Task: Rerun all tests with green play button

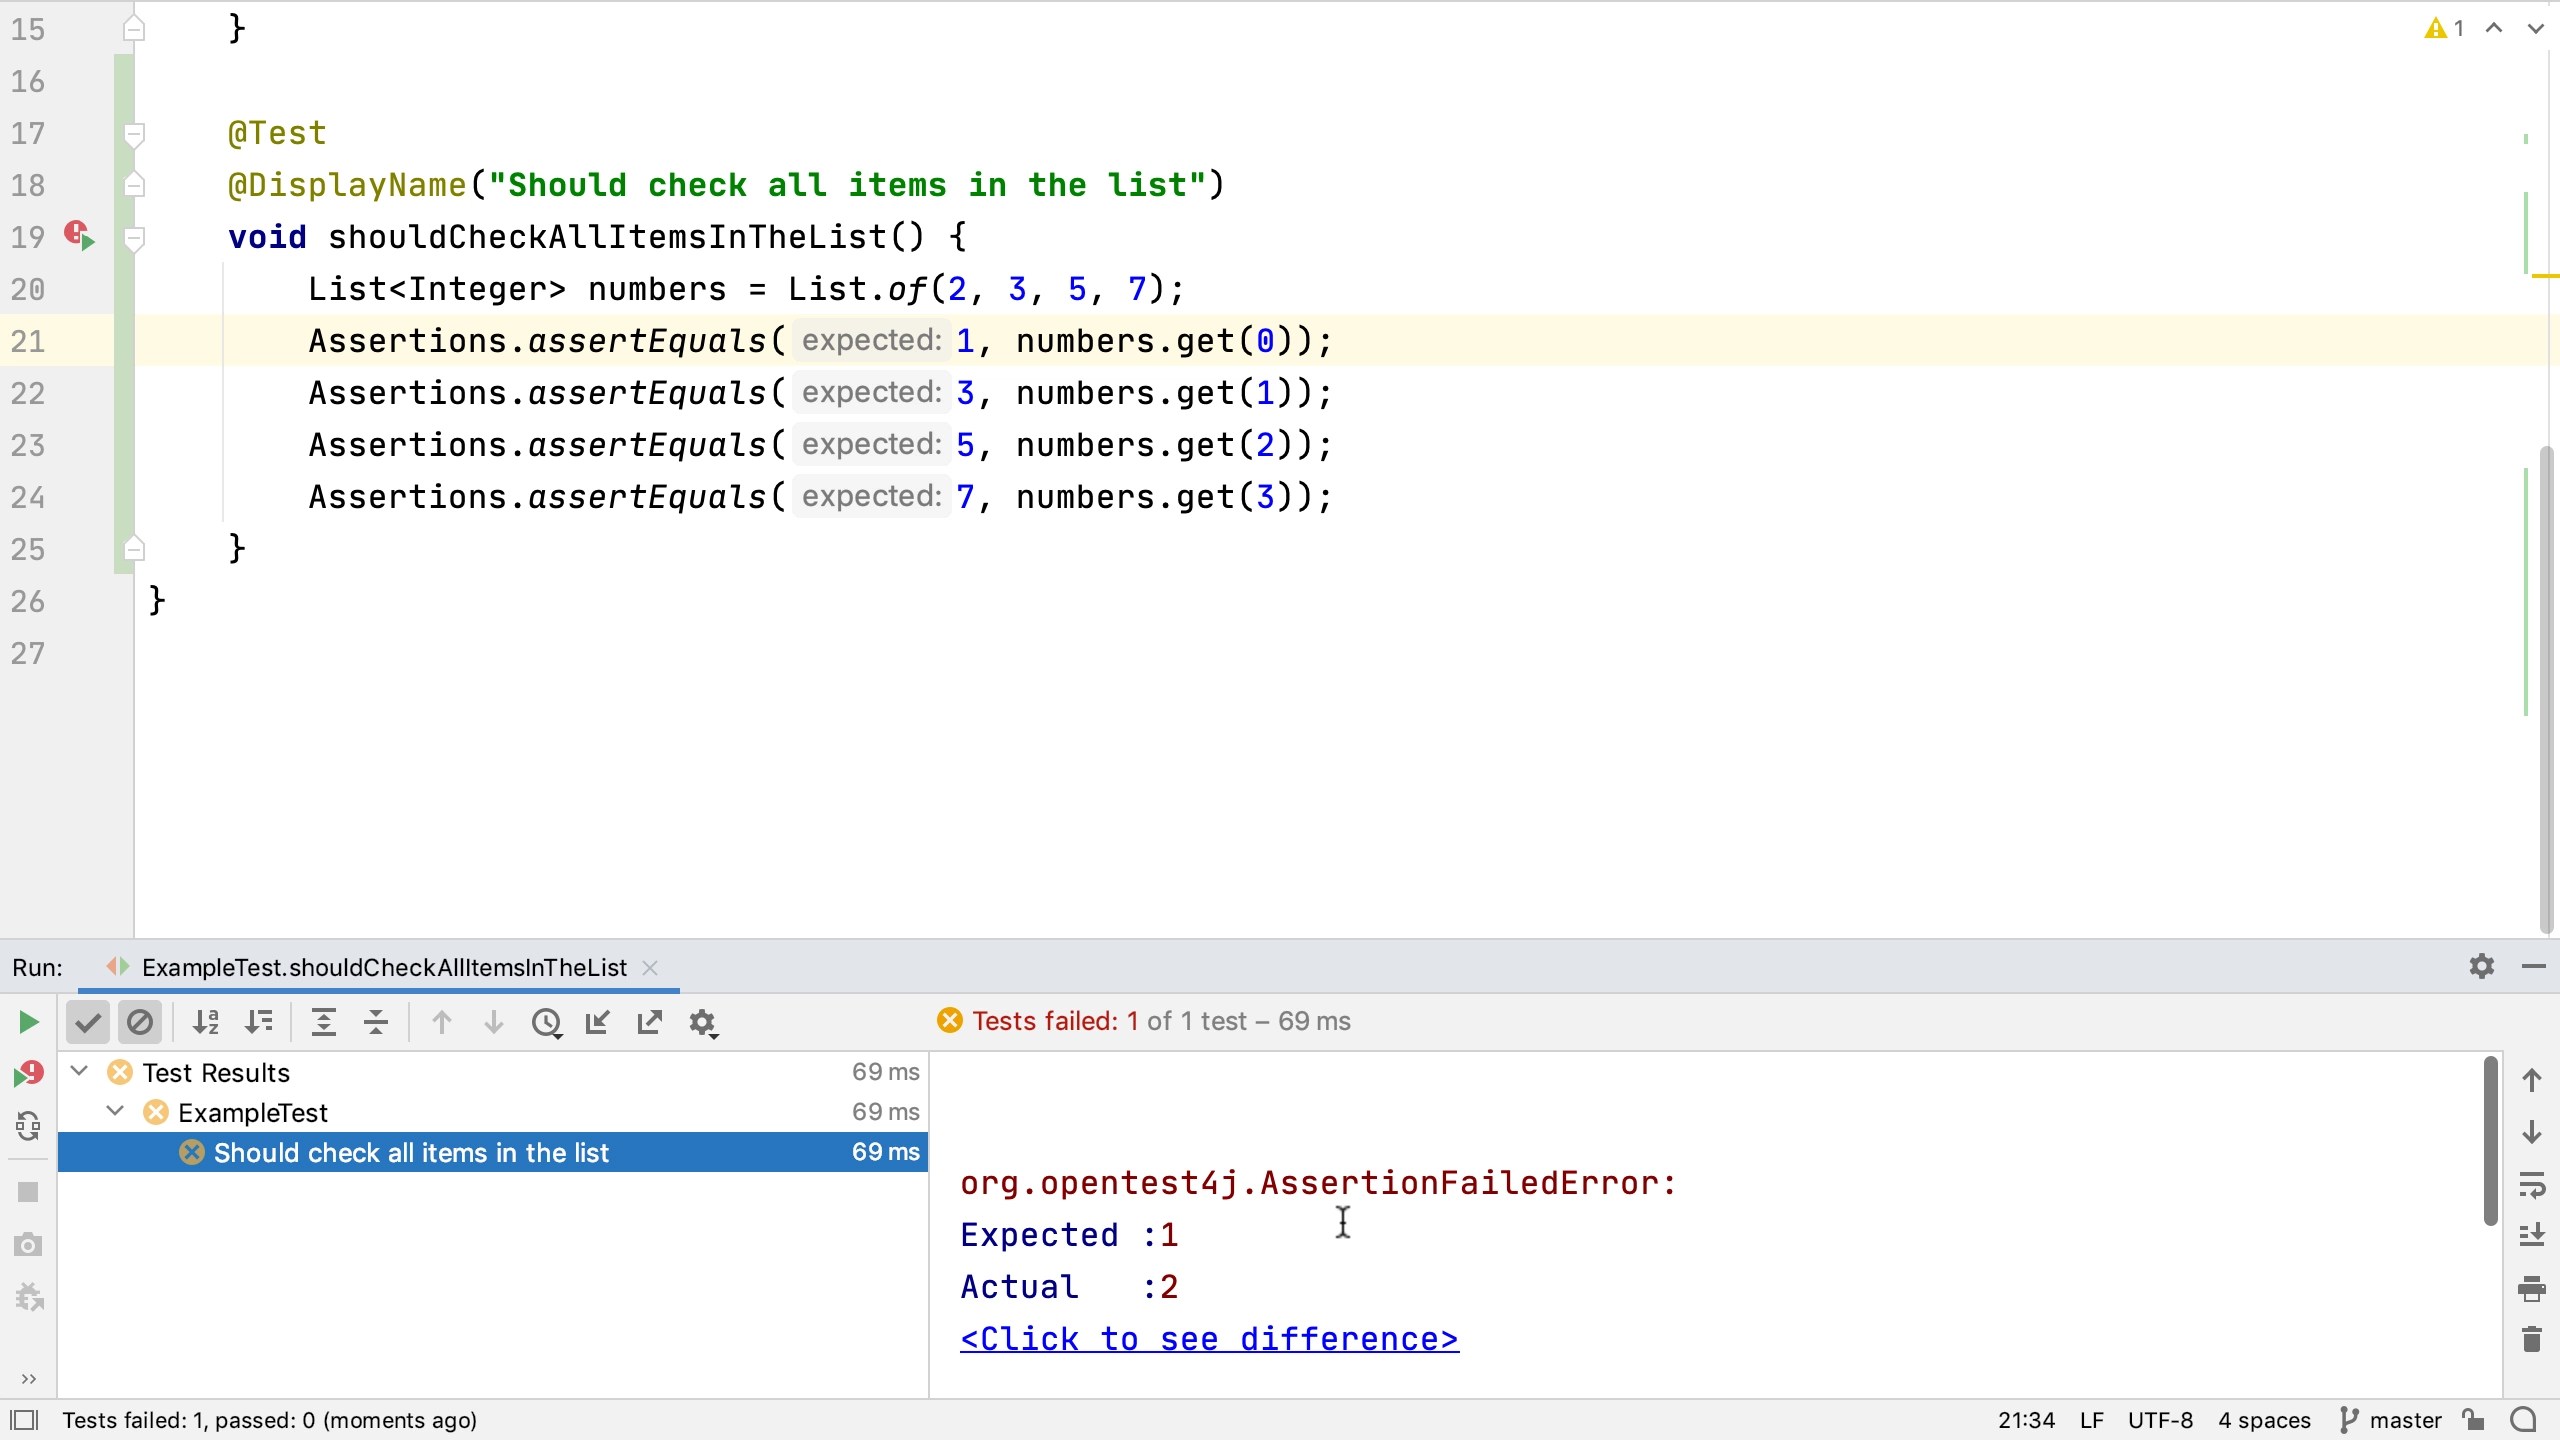Action: point(27,1022)
